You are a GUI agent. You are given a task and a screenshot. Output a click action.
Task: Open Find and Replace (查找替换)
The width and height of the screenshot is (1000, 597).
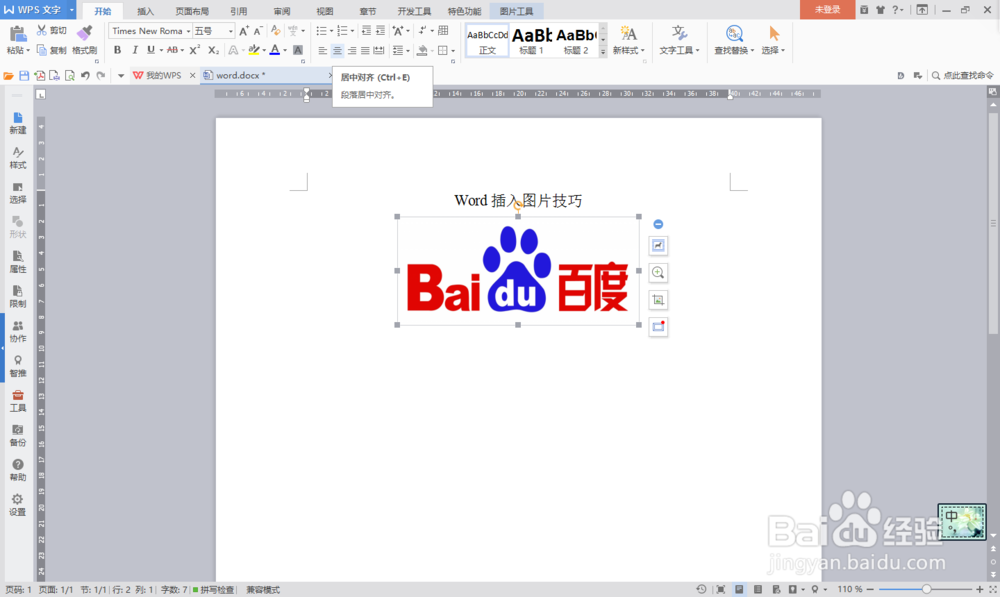tap(732, 40)
